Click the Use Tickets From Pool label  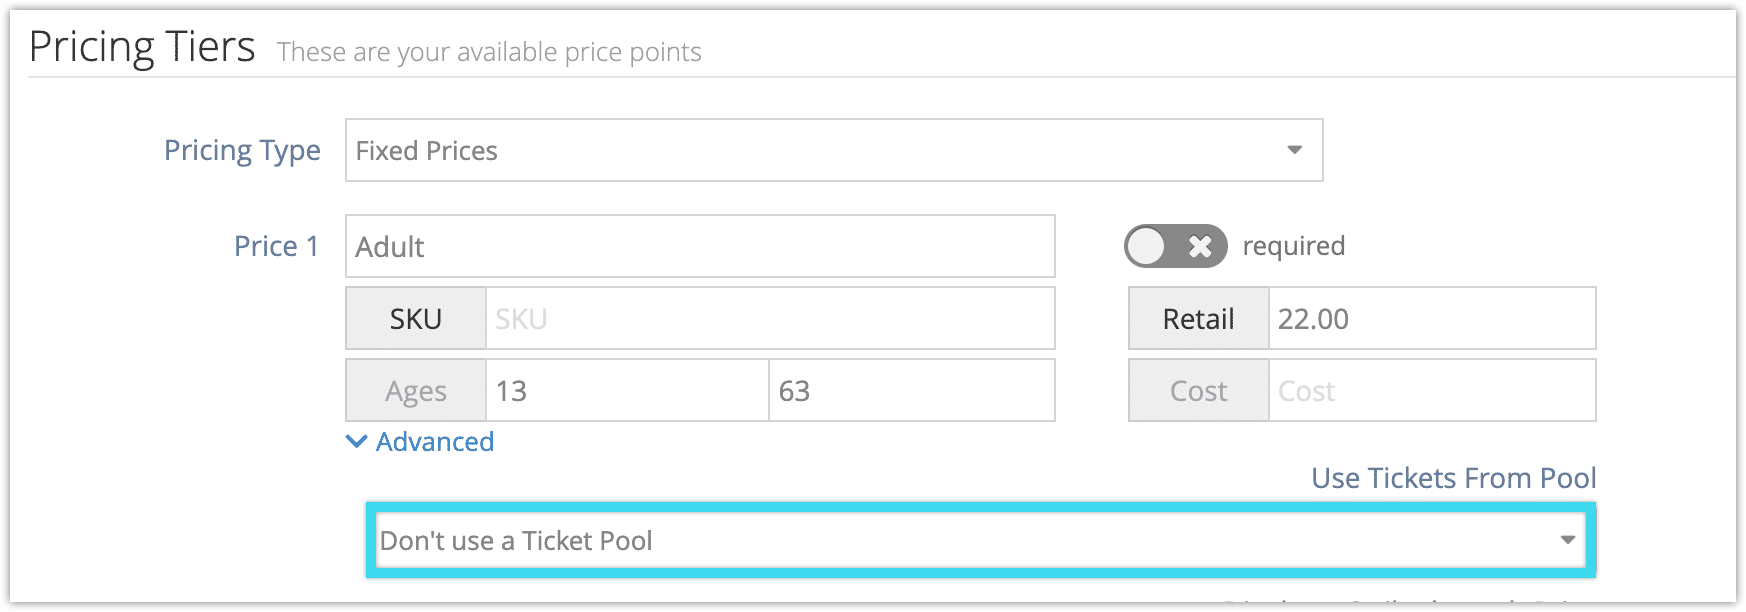[x=1454, y=478]
